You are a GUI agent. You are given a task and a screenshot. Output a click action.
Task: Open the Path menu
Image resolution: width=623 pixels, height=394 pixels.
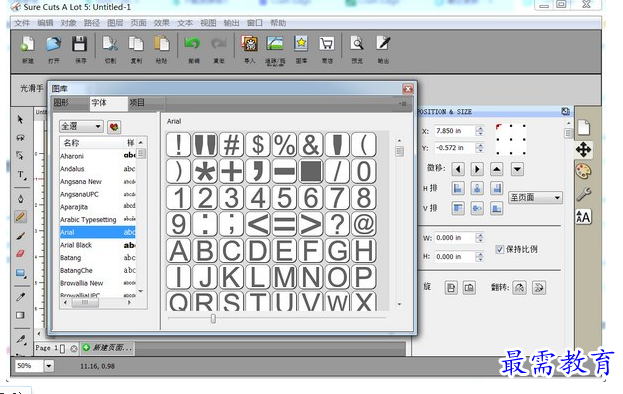pos(92,23)
